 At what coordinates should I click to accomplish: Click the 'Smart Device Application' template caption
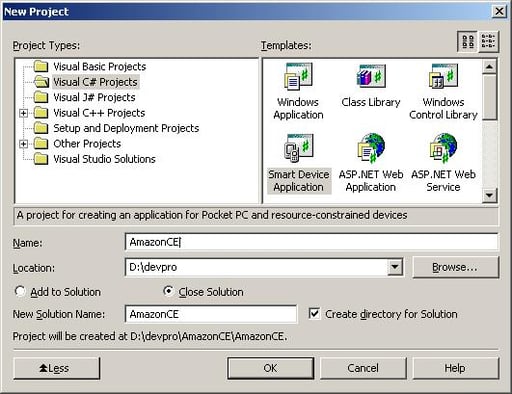[299, 181]
